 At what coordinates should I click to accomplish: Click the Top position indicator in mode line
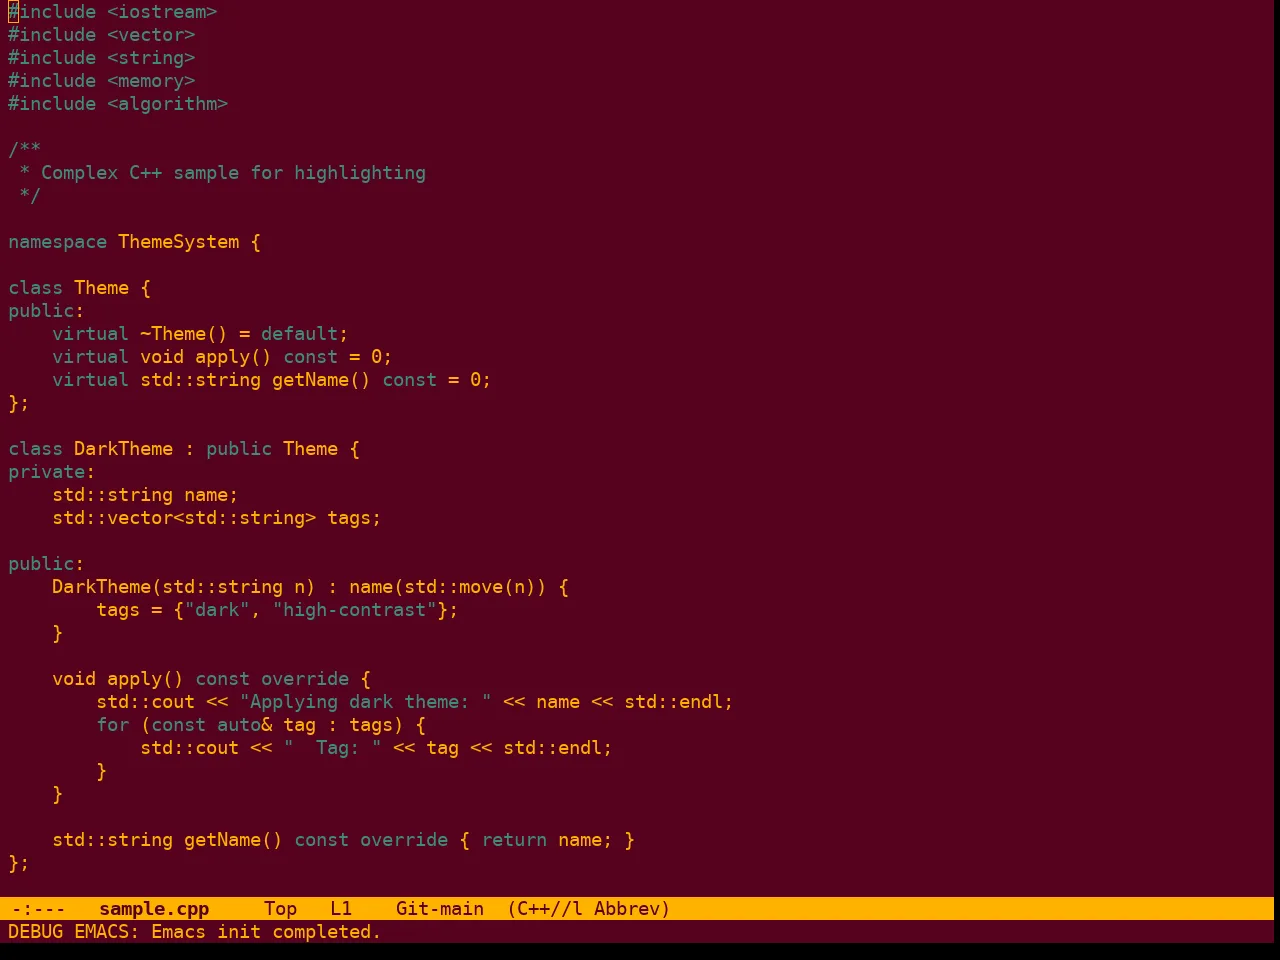(280, 909)
